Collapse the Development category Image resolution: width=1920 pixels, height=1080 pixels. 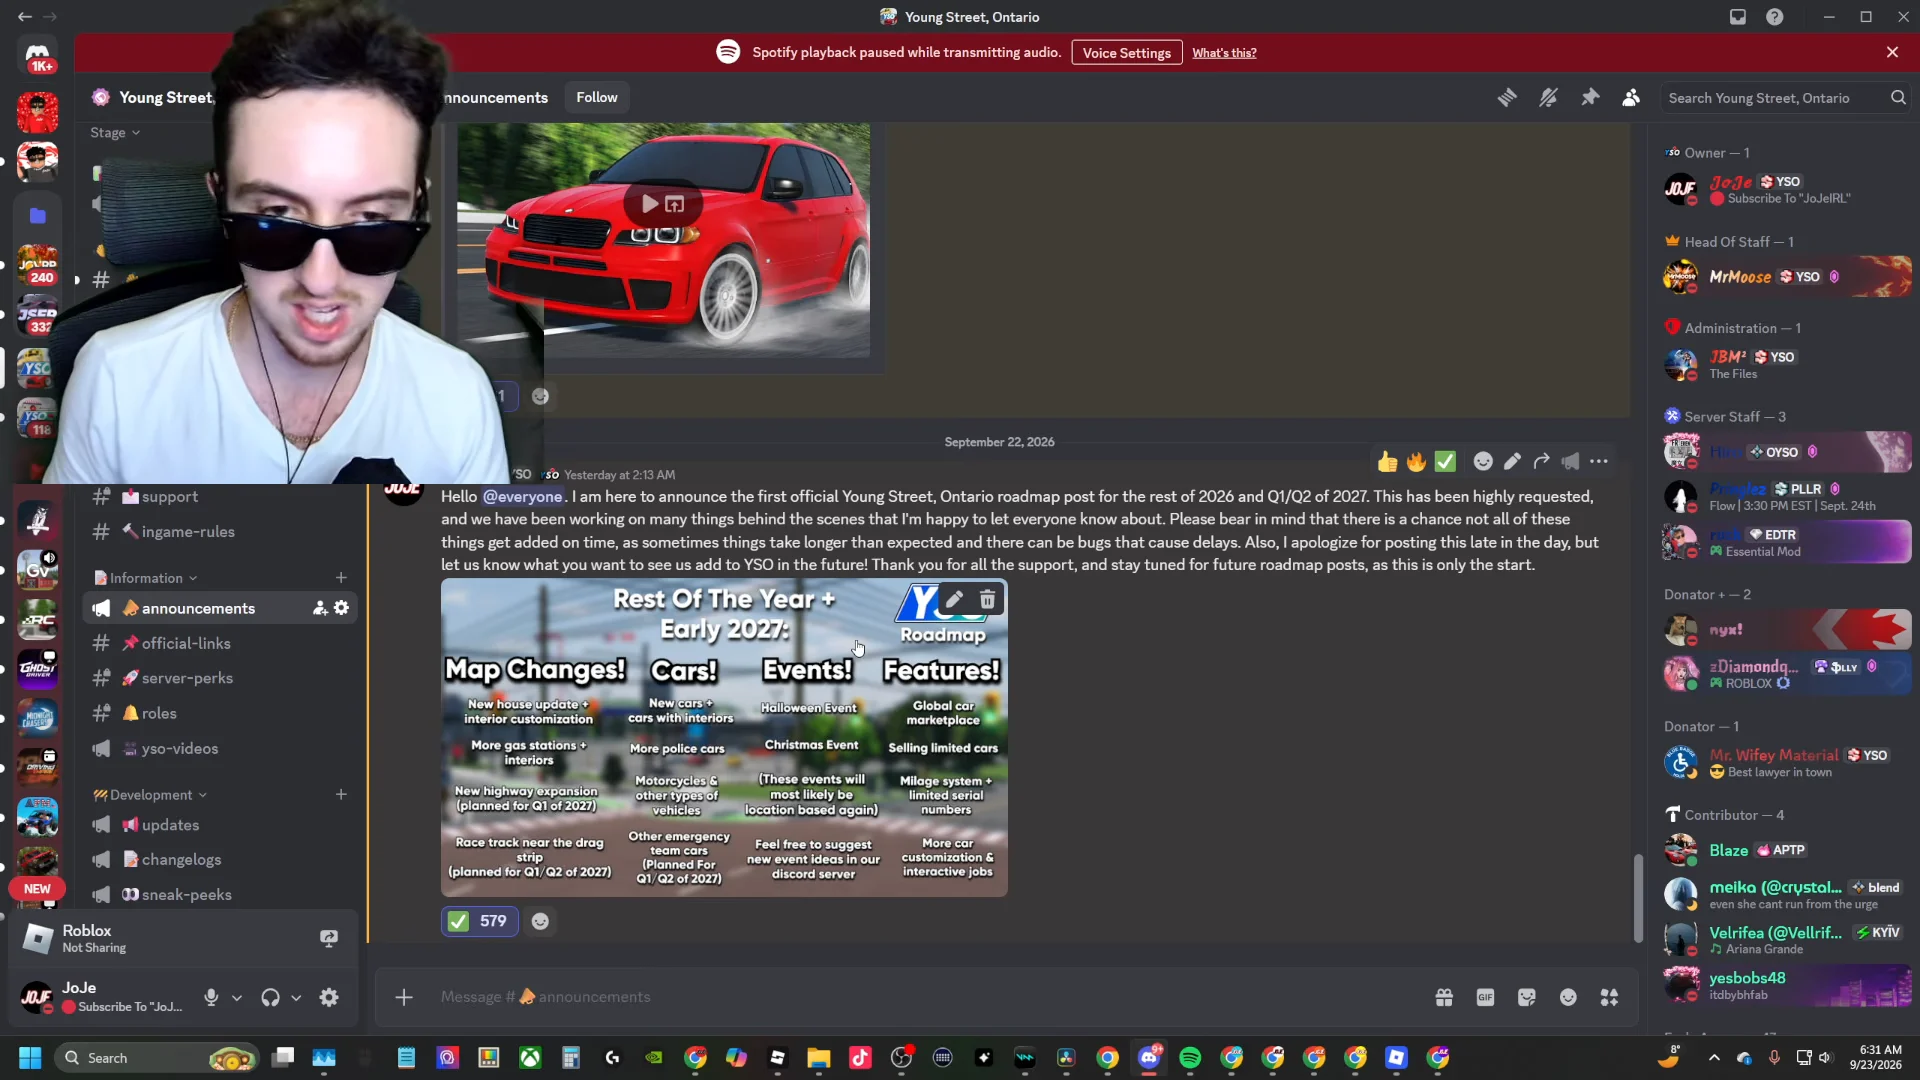pos(150,795)
